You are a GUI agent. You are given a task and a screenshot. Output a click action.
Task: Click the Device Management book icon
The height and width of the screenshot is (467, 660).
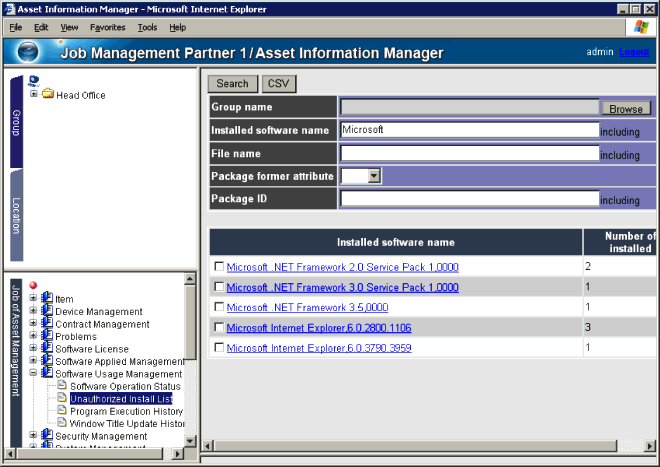pos(47,311)
